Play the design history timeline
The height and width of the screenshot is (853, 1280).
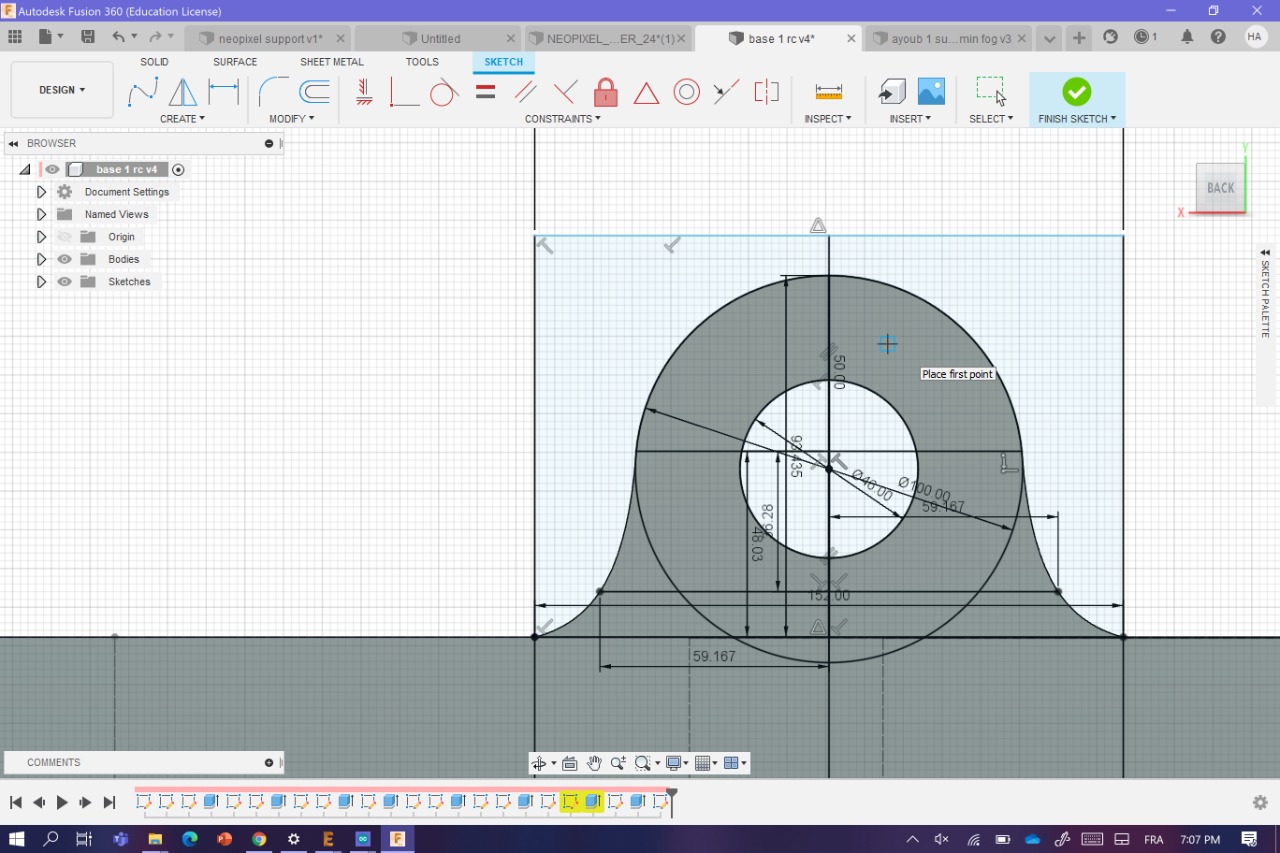pos(62,802)
